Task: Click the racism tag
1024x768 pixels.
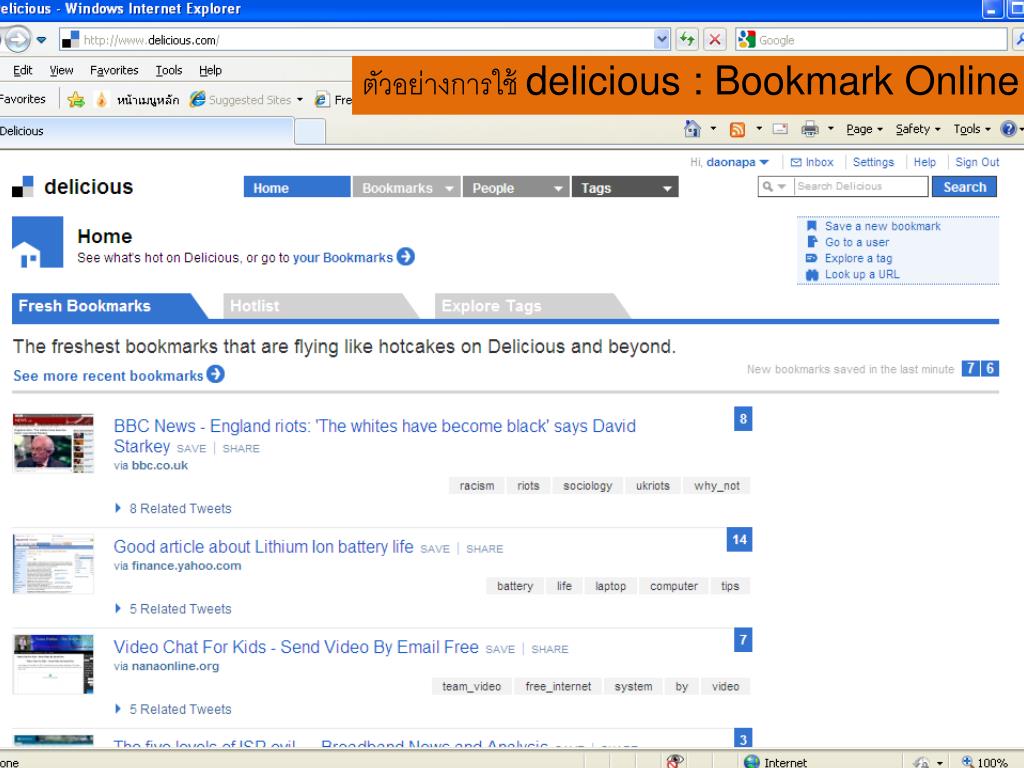Action: [477, 486]
